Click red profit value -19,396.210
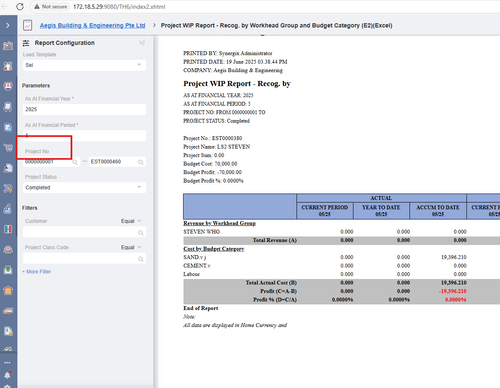 (x=452, y=291)
